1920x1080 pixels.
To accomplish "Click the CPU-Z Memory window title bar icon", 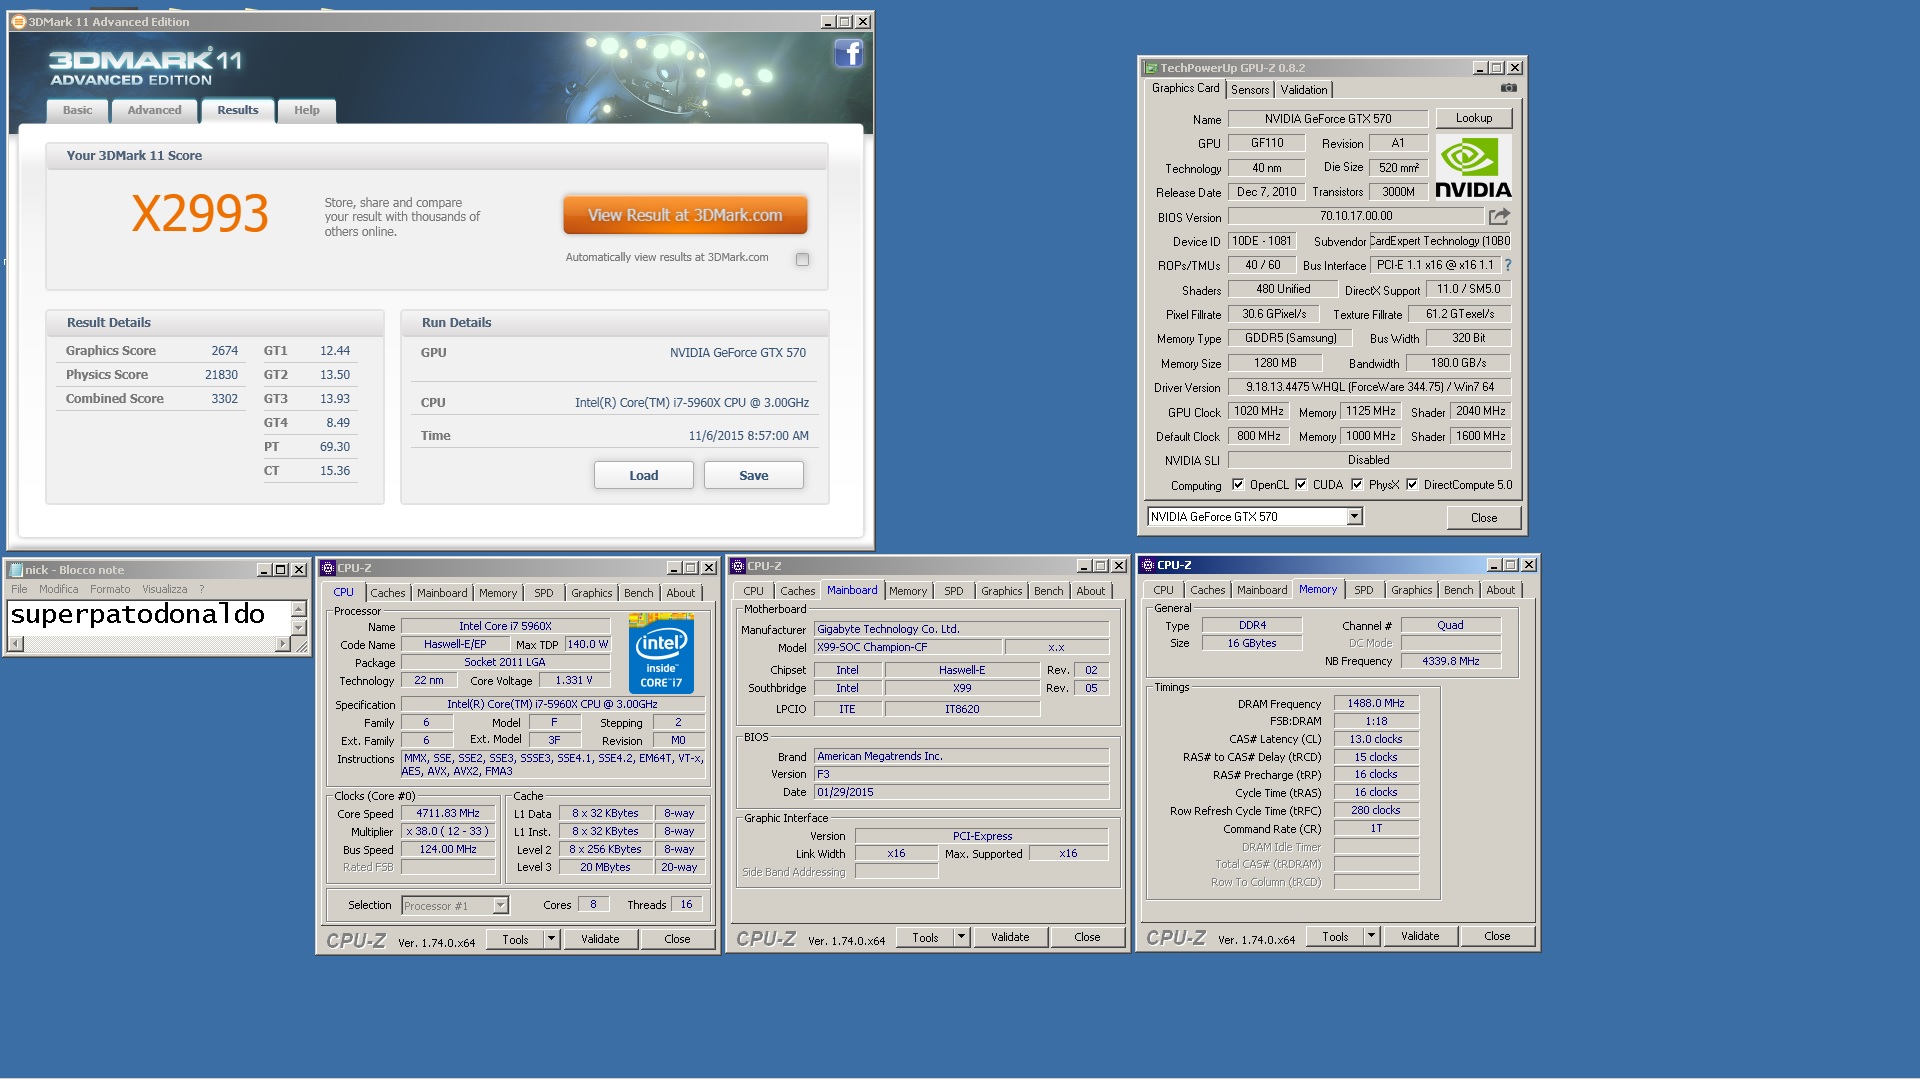I will [x=1147, y=565].
